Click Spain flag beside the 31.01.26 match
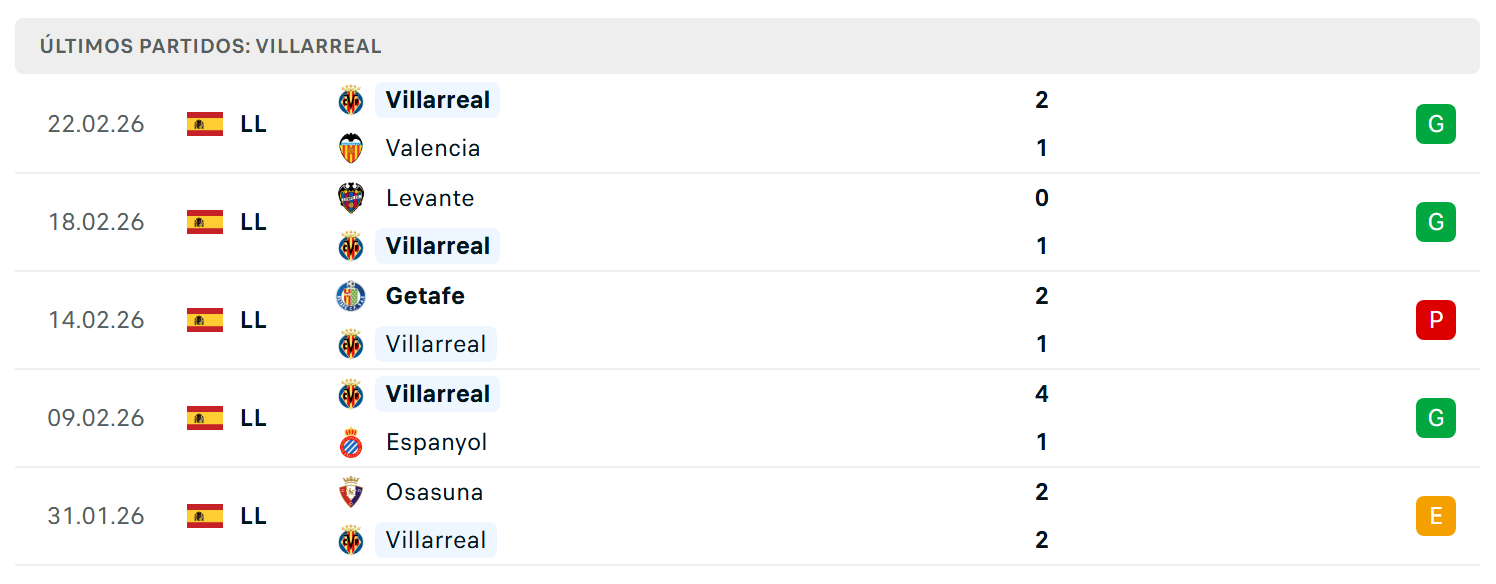1496x584 pixels. tap(205, 516)
